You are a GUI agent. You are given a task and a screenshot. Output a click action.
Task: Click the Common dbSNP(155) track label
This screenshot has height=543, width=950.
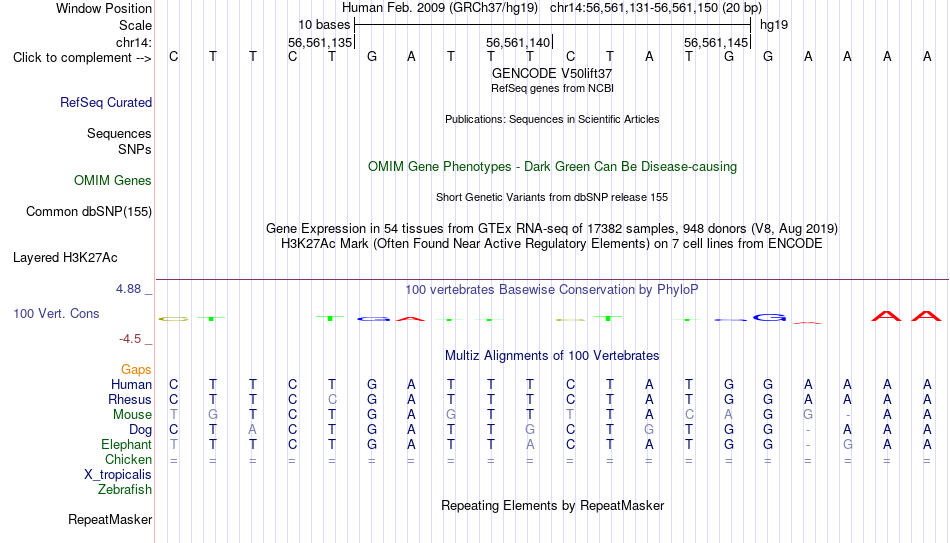tap(89, 212)
